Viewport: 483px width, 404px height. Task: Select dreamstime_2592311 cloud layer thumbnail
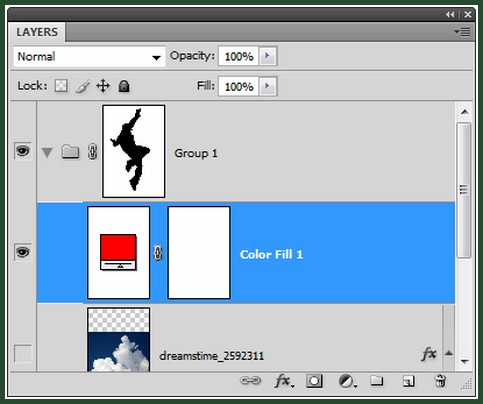118,340
